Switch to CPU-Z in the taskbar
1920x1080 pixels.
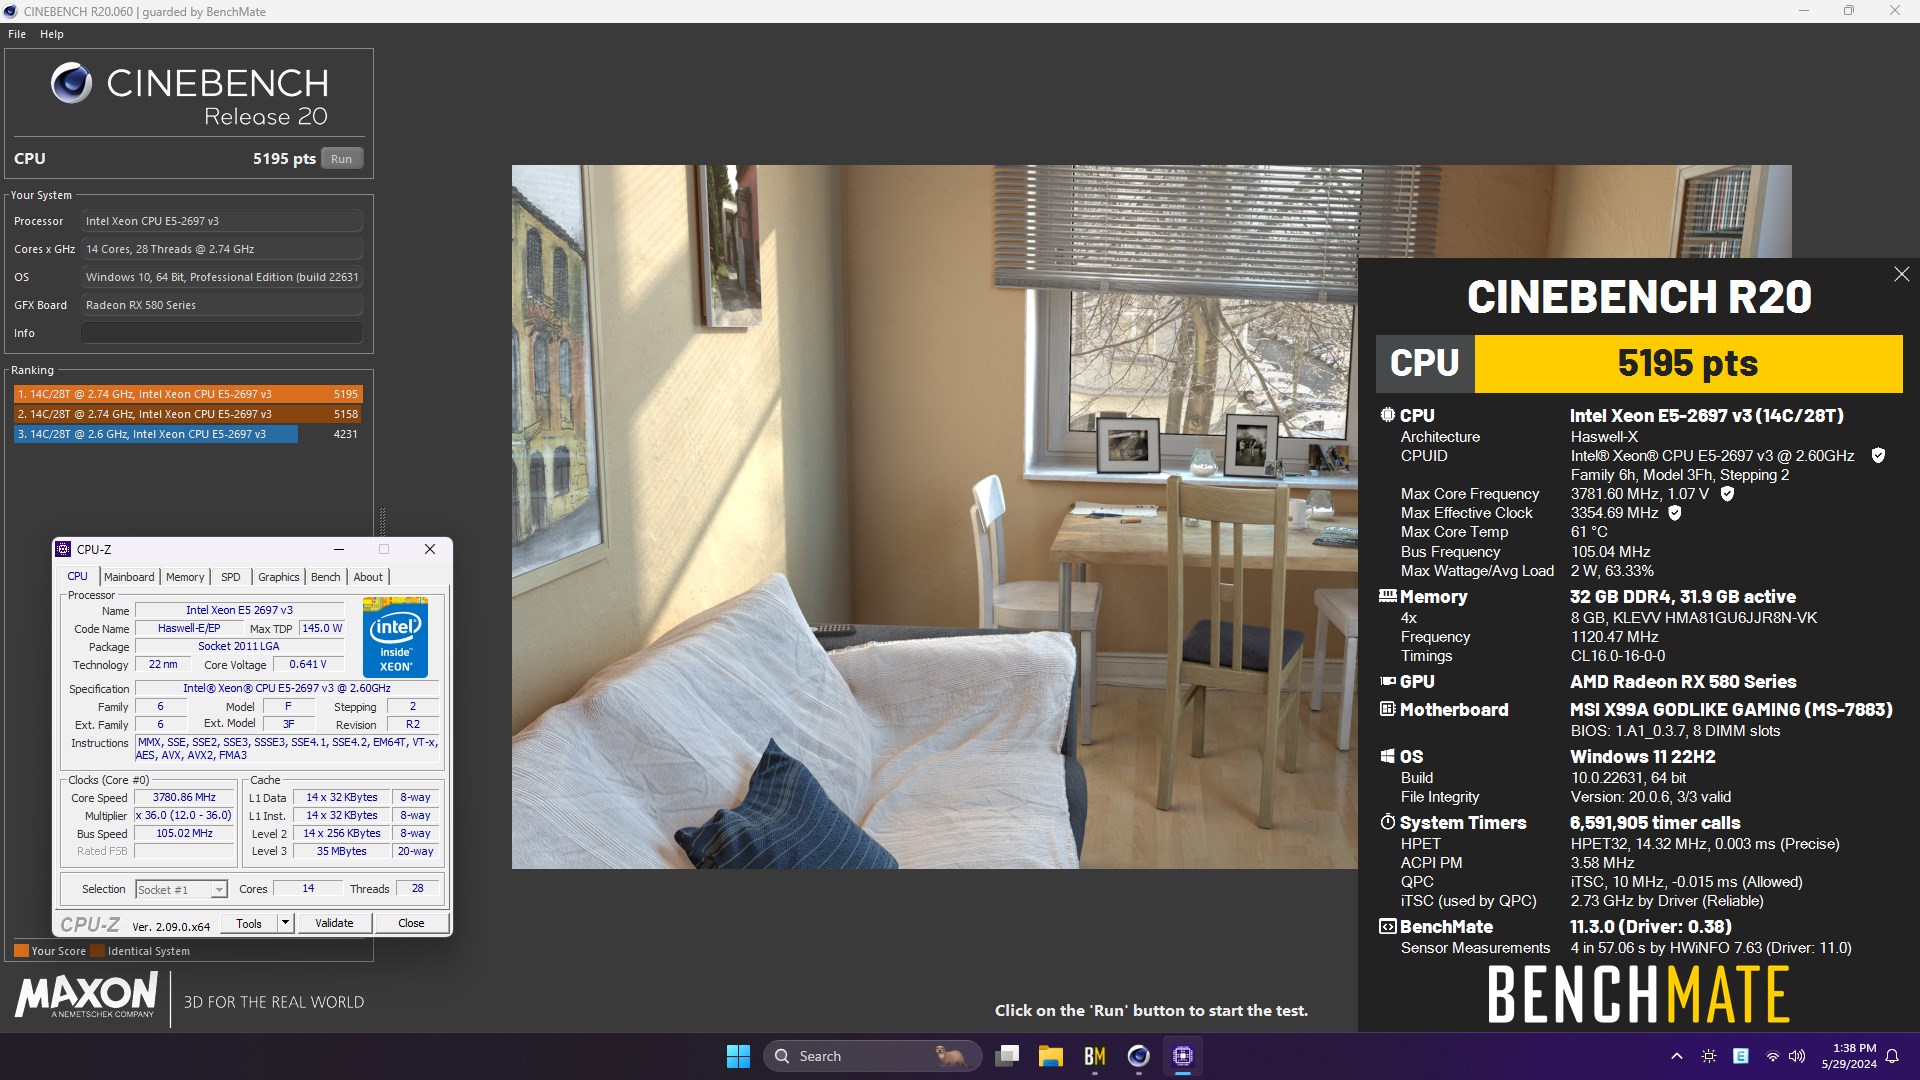pos(1183,1056)
